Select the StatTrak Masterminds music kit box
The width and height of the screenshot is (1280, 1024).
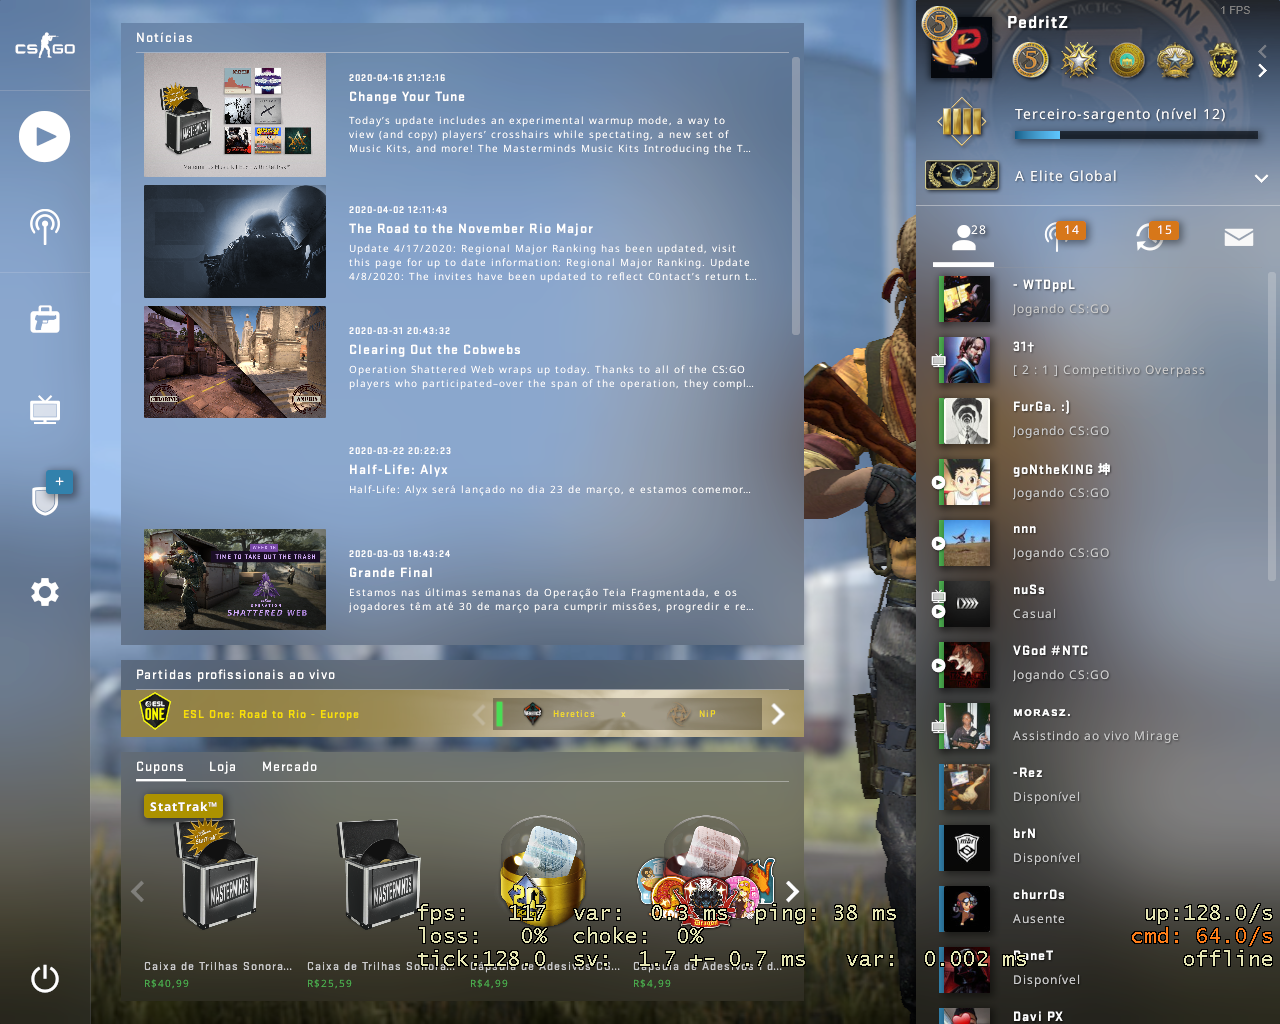[x=219, y=873]
